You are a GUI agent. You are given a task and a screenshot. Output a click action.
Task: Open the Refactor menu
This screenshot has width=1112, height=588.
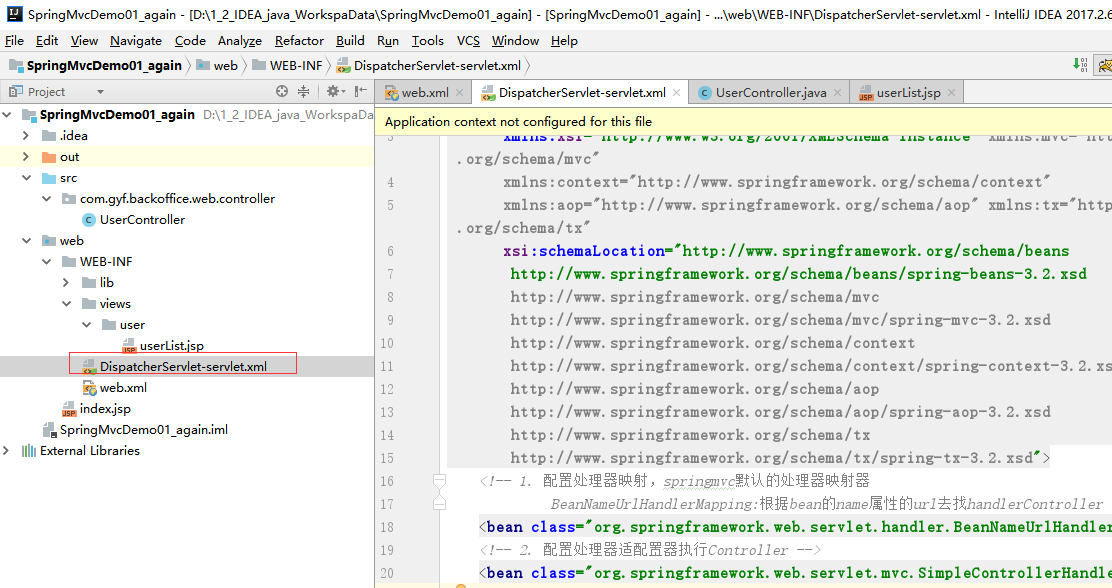coord(299,41)
